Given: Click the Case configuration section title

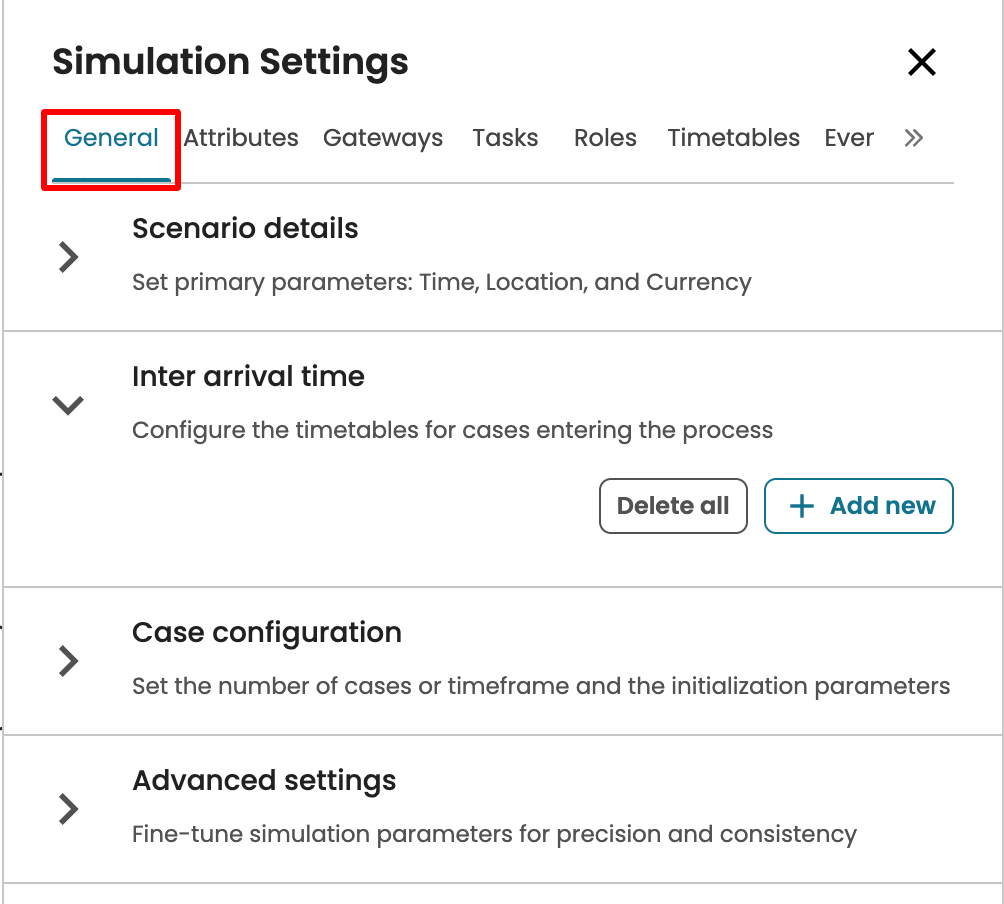Looking at the screenshot, I should [x=267, y=632].
